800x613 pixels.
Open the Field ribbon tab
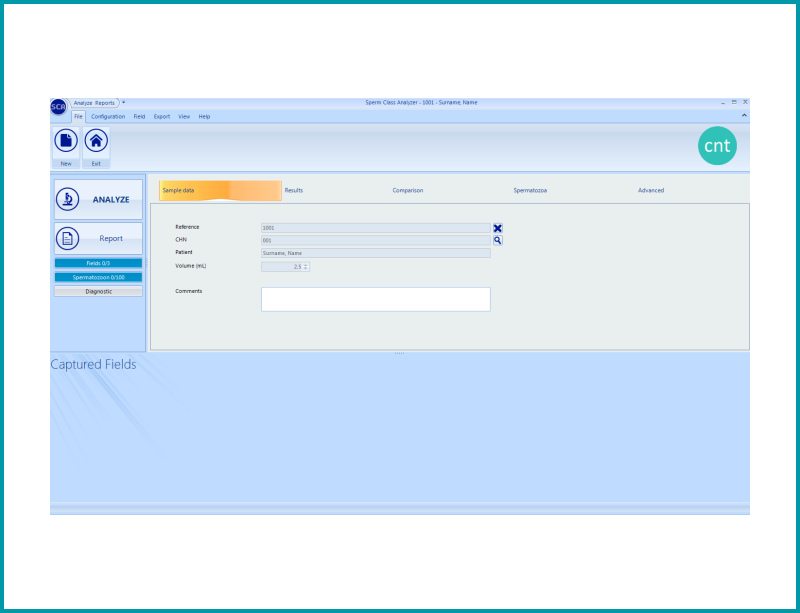click(x=139, y=117)
